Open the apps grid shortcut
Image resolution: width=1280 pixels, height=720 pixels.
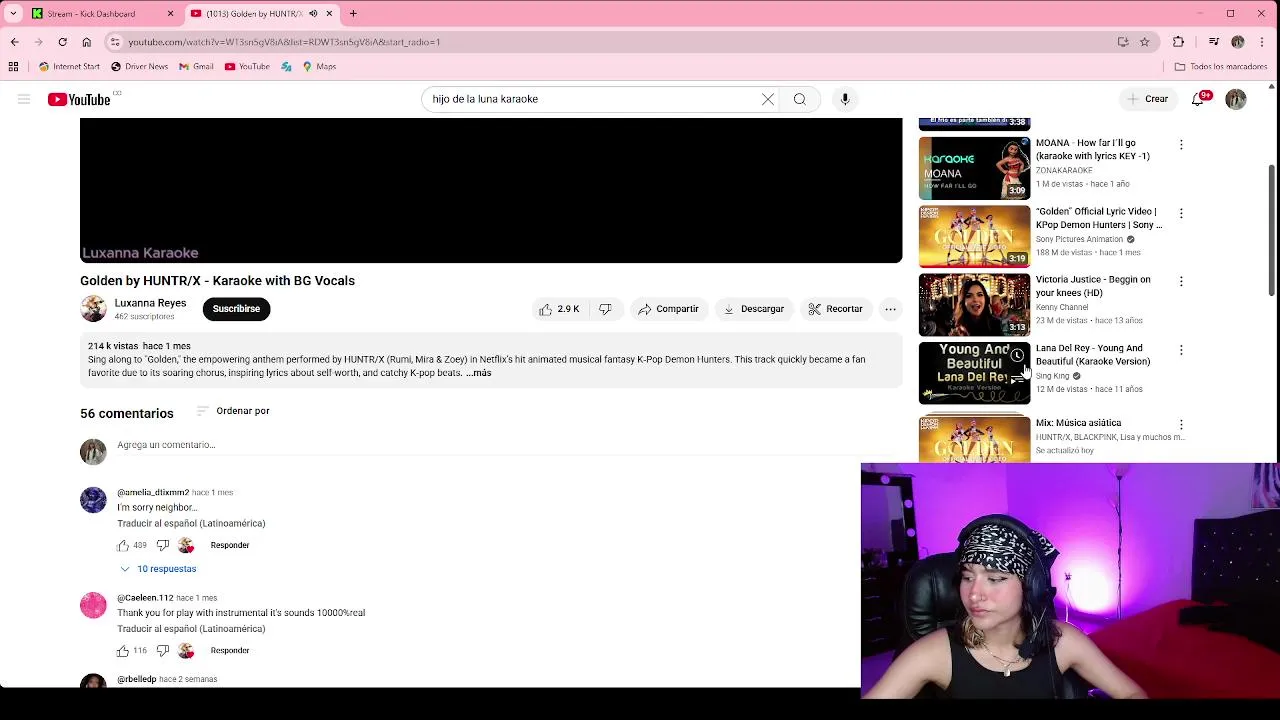(13, 67)
